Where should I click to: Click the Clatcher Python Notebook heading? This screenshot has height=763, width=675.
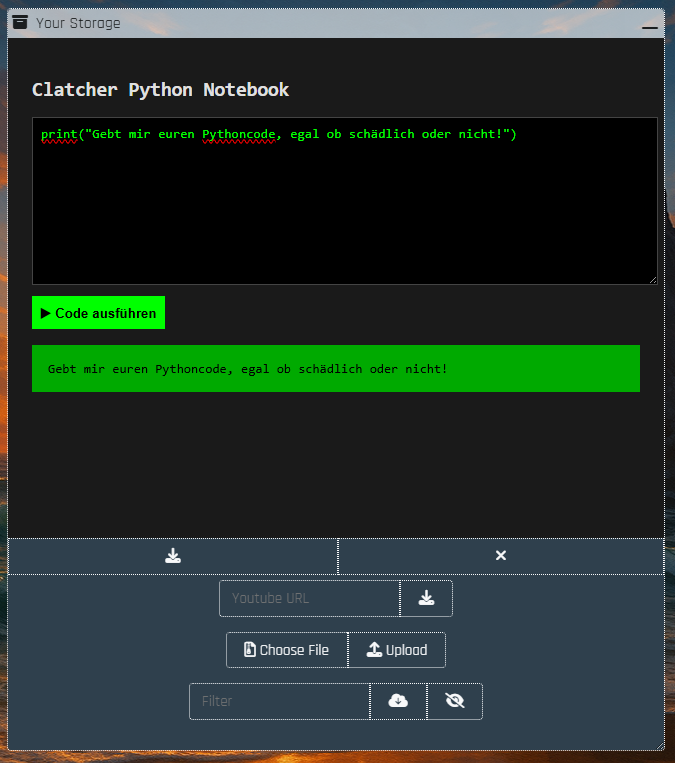160,90
